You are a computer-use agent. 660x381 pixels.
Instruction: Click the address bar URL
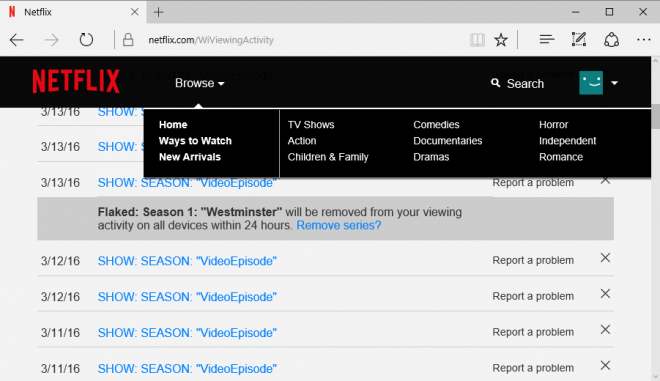pyautogui.click(x=211, y=40)
